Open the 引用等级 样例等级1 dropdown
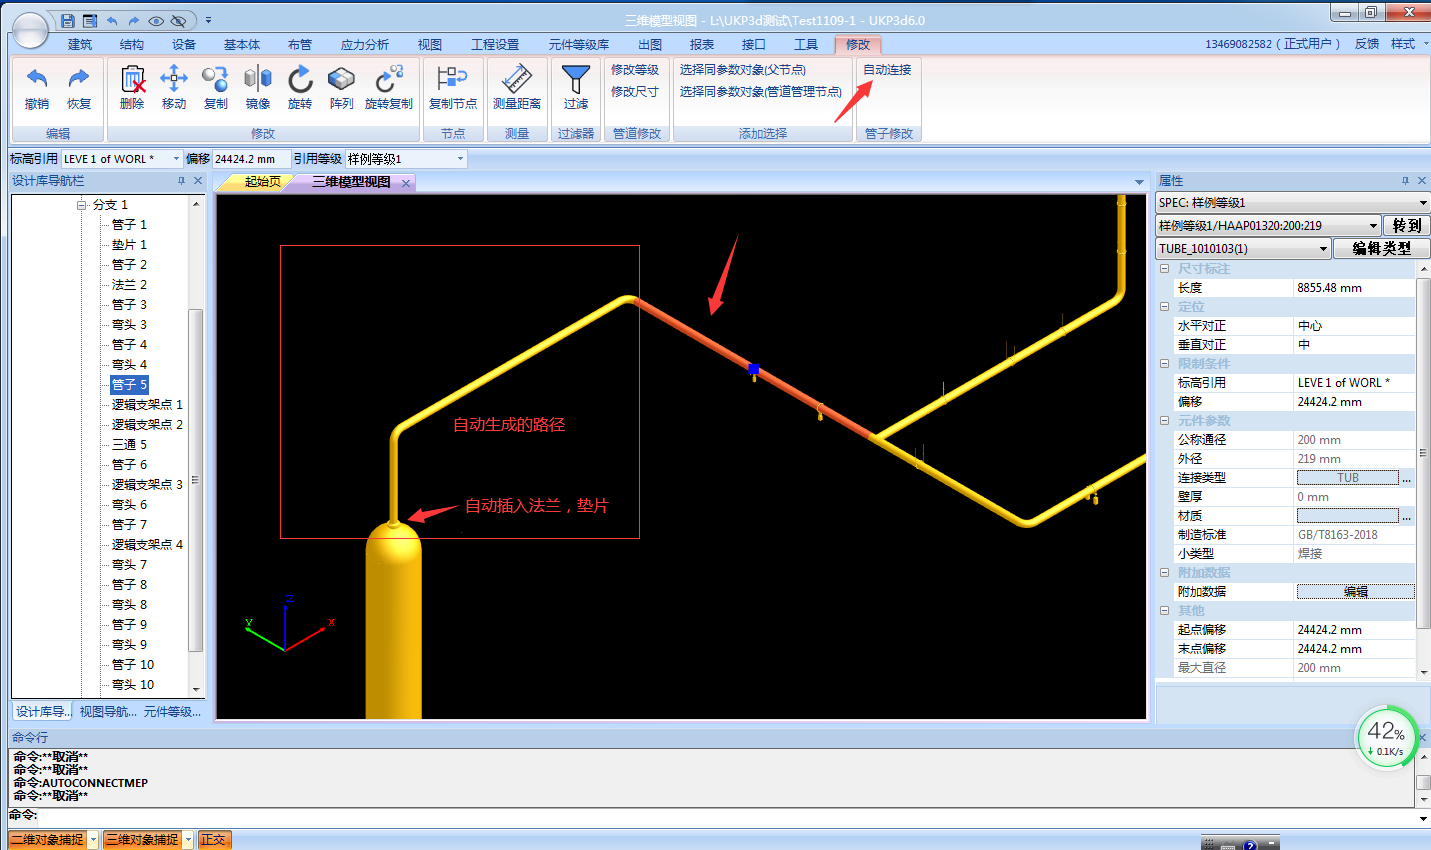The image size is (1431, 850). (x=460, y=159)
